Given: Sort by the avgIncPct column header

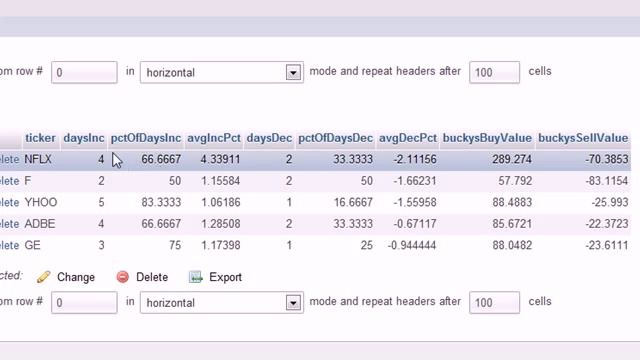Looking at the screenshot, I should pos(214,138).
